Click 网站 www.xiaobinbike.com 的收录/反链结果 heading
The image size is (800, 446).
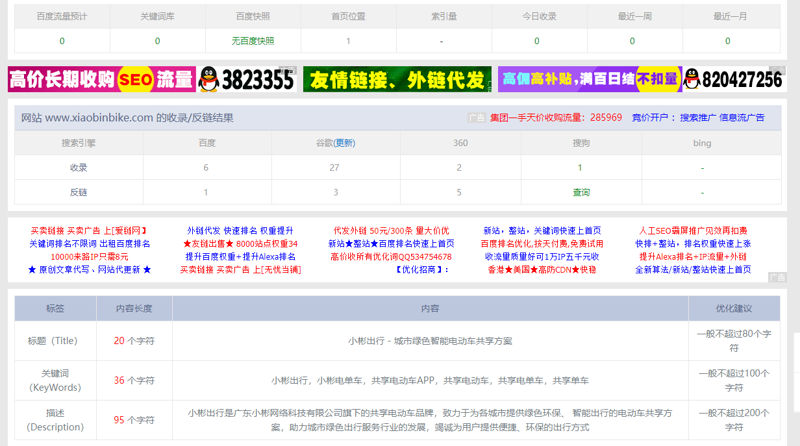127,117
